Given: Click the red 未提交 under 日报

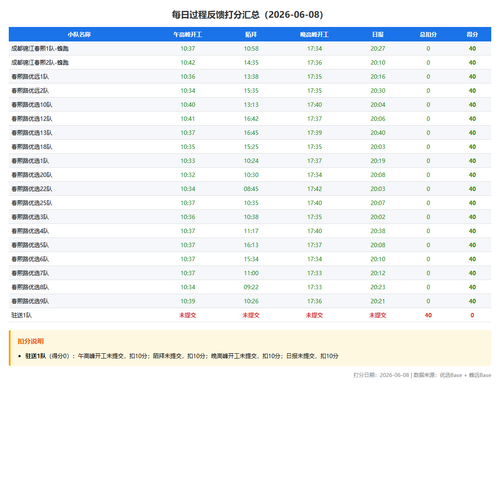Looking at the screenshot, I should [x=378, y=315].
